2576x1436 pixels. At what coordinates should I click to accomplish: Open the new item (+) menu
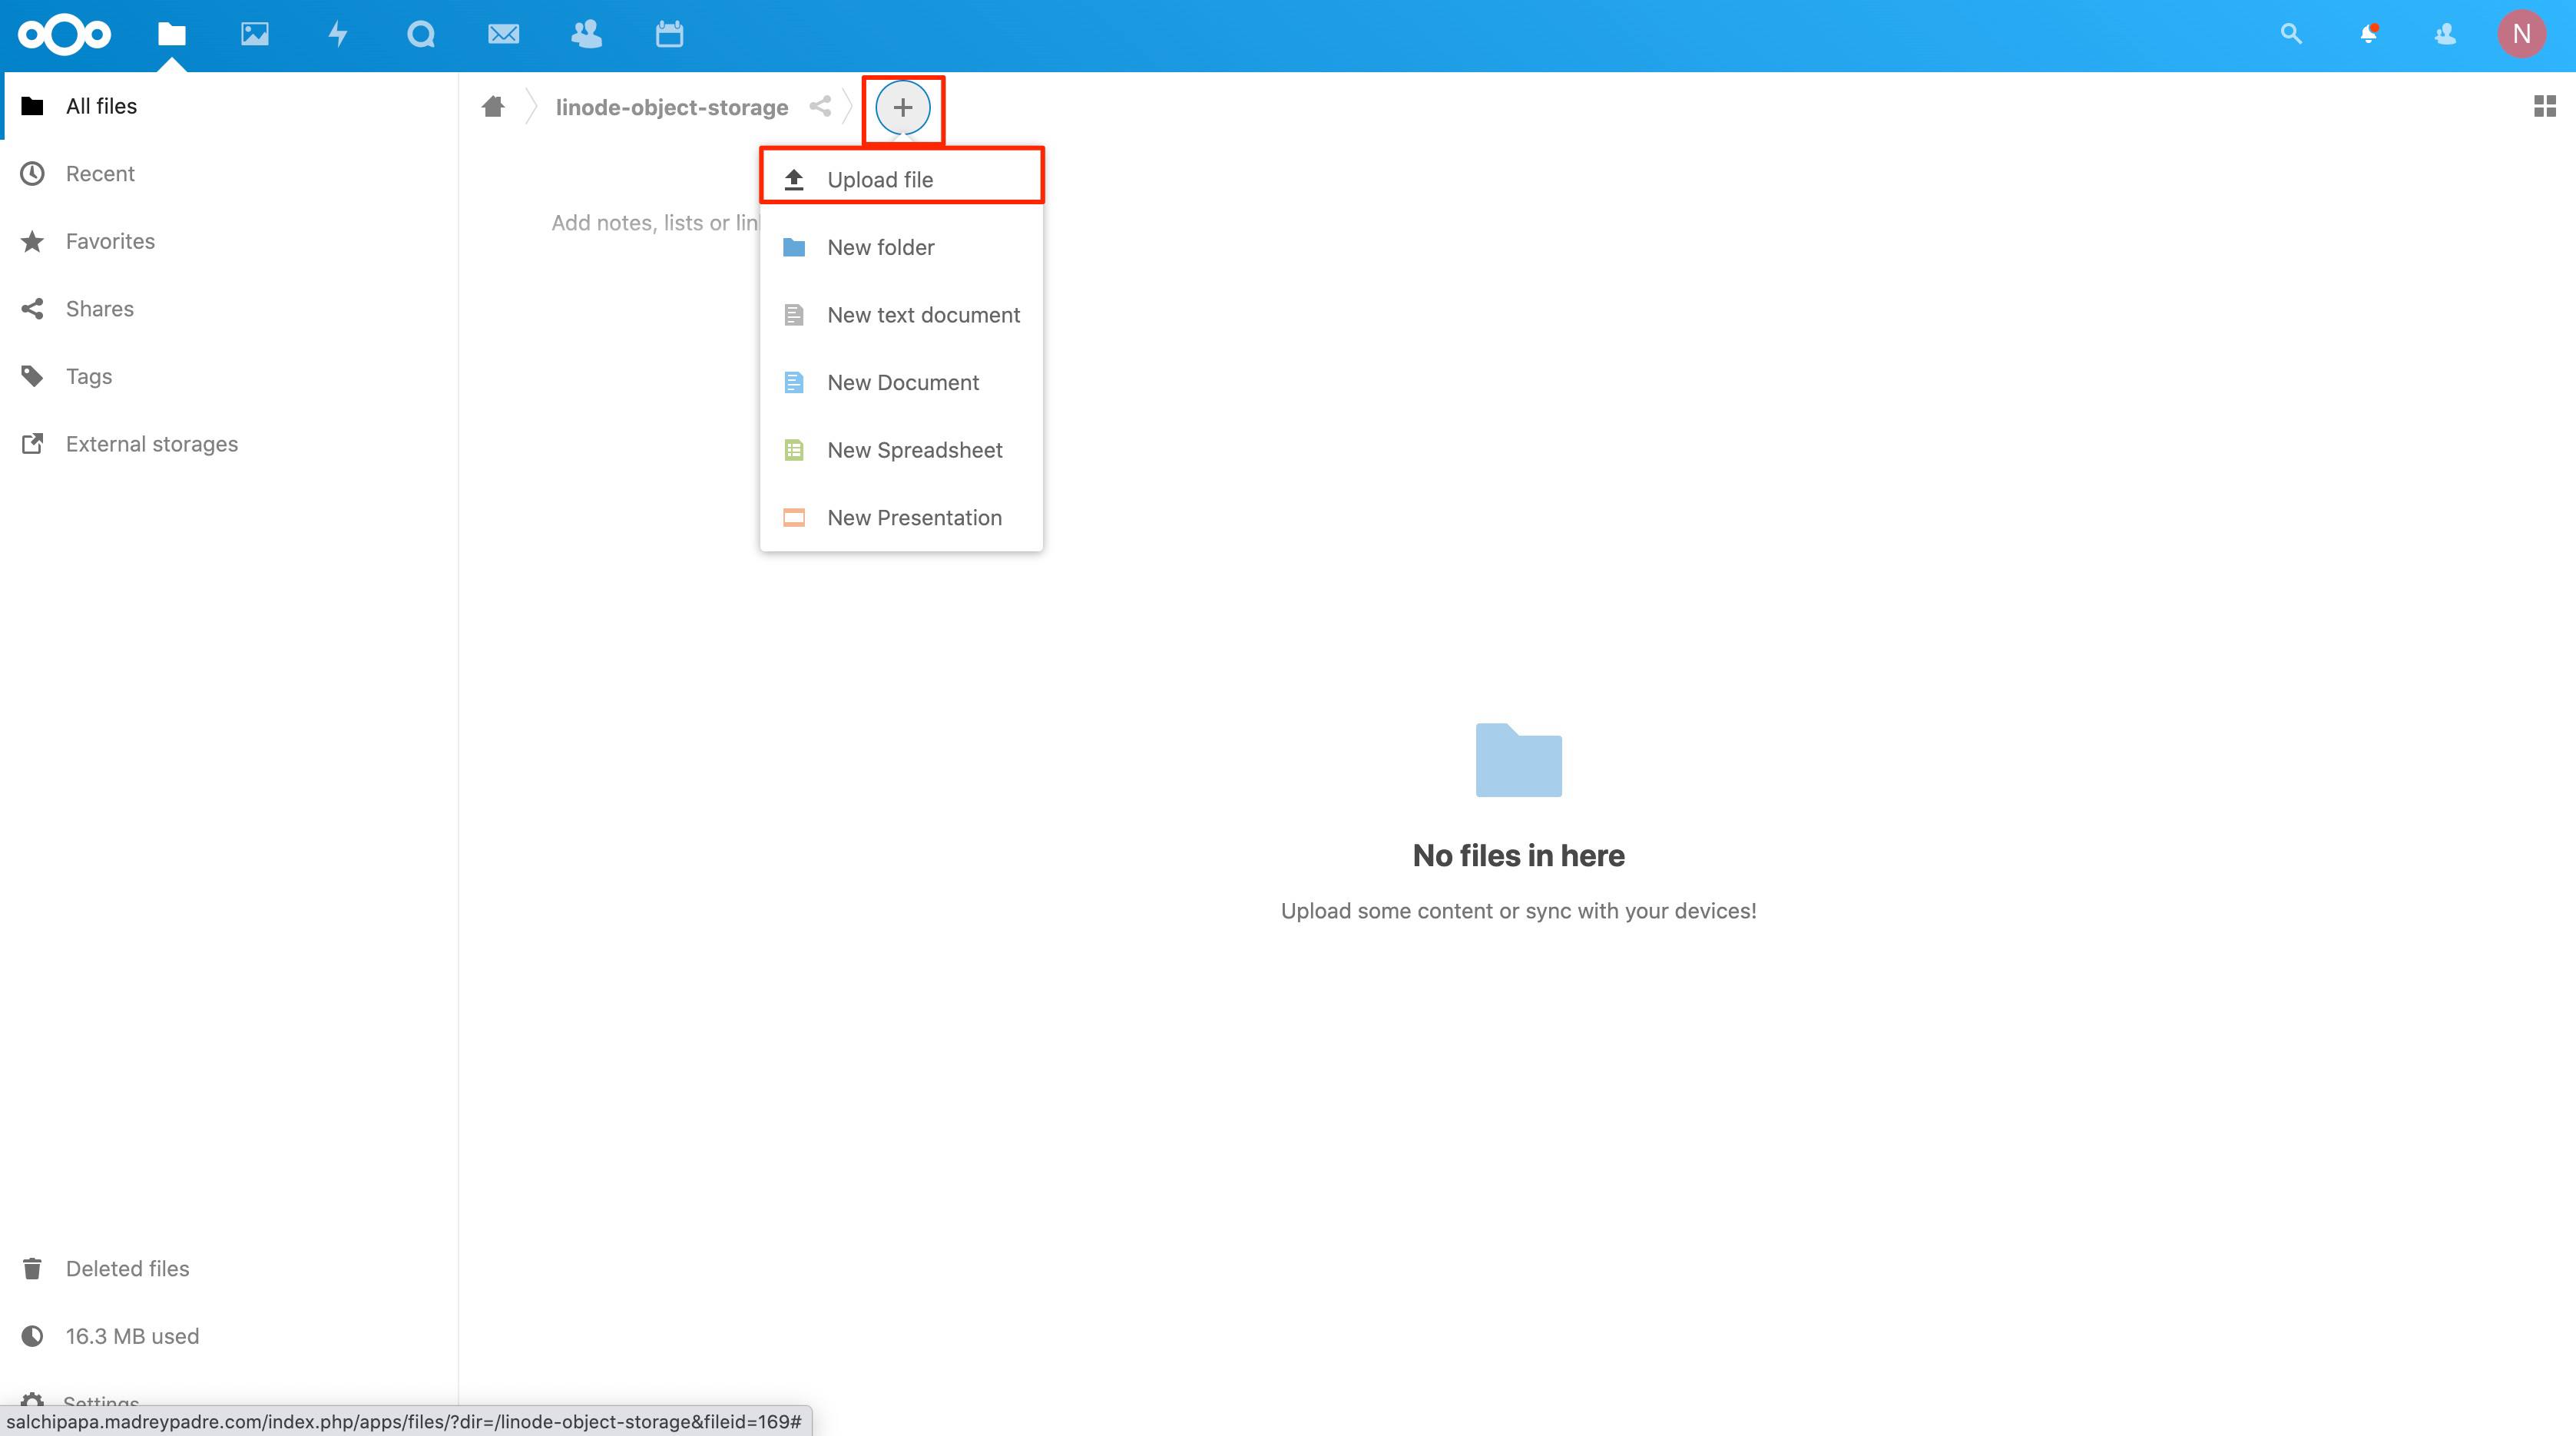pos(902,107)
